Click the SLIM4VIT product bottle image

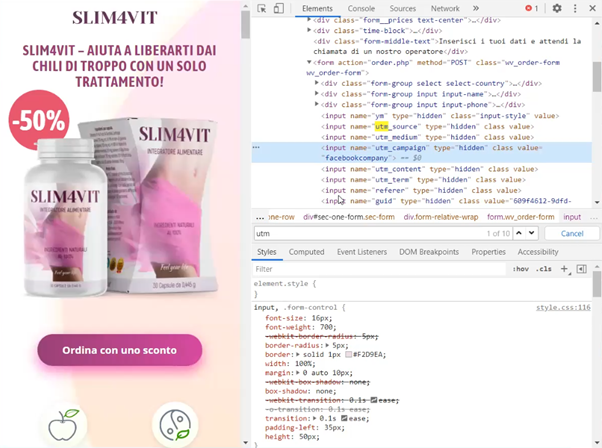pyautogui.click(x=66, y=218)
